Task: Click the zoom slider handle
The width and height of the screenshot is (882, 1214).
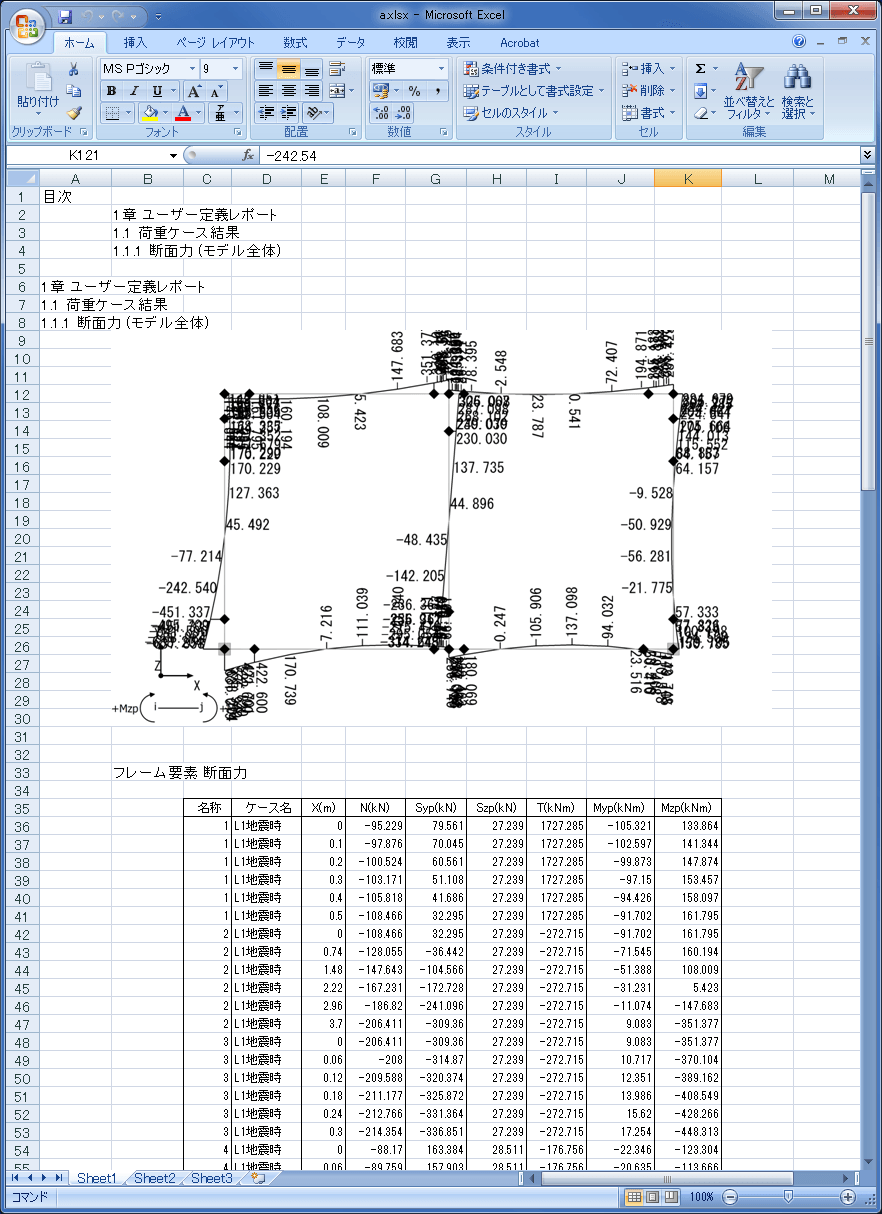Action: point(789,1197)
